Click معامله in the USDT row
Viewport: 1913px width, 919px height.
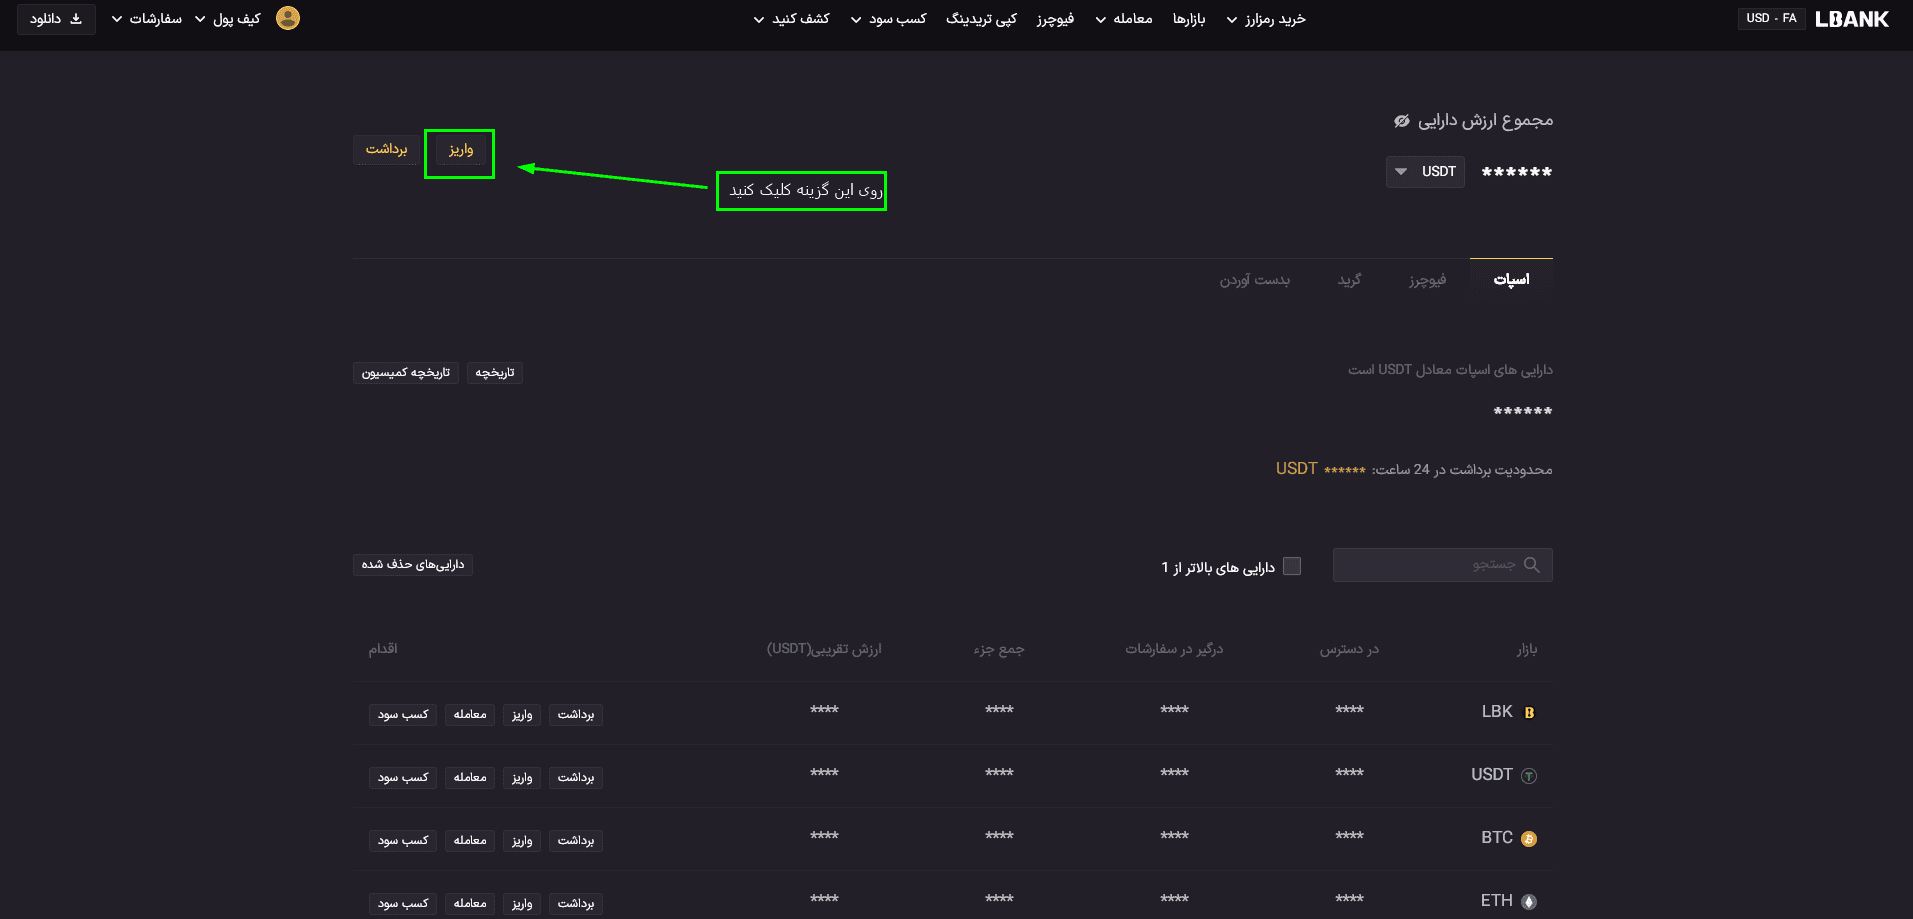(470, 778)
